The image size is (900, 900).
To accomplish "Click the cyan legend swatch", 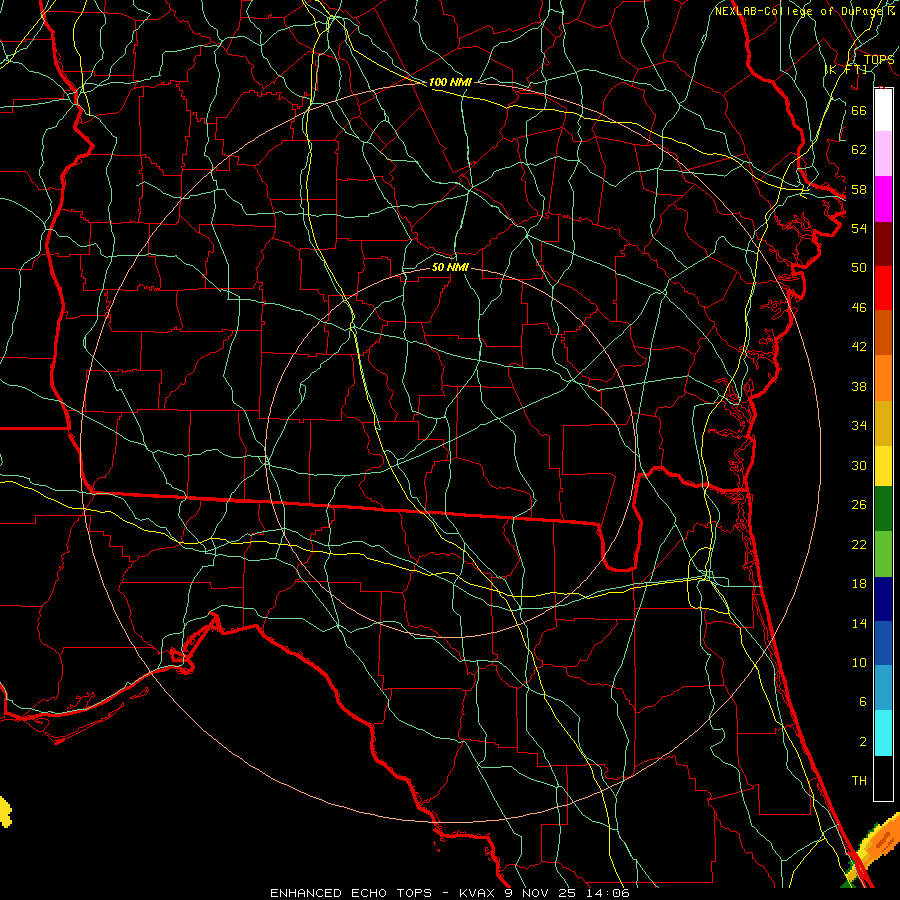I will coord(883,733).
